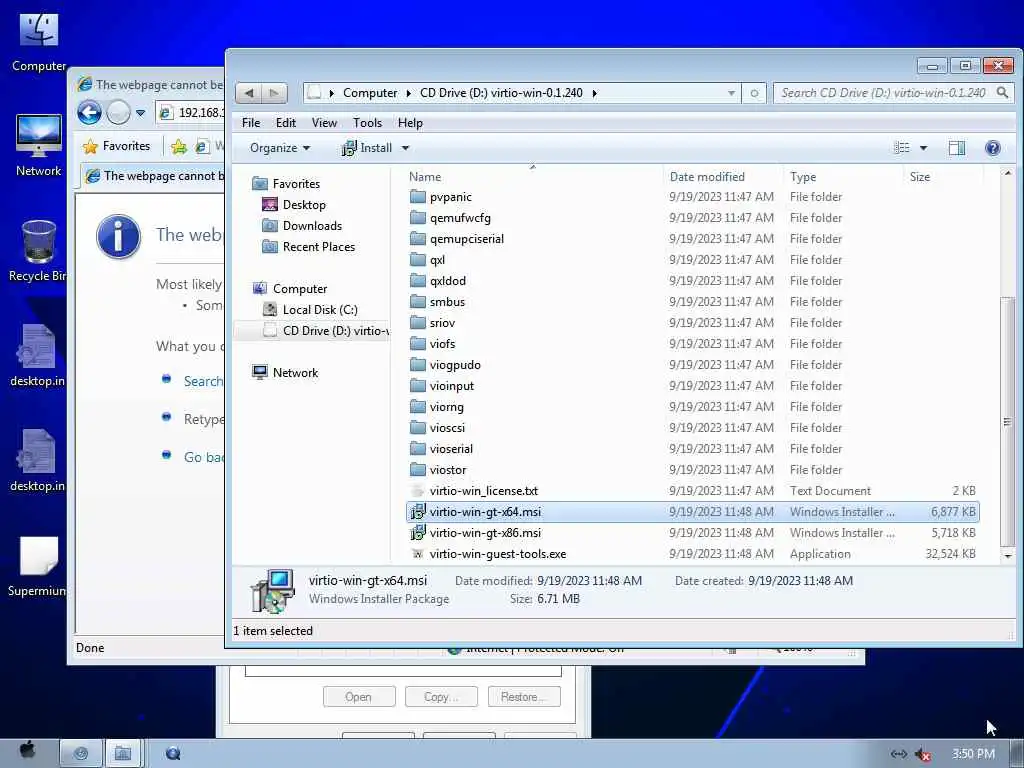Click the Back arrow in Explorer
The height and width of the screenshot is (768, 1024).
click(248, 93)
